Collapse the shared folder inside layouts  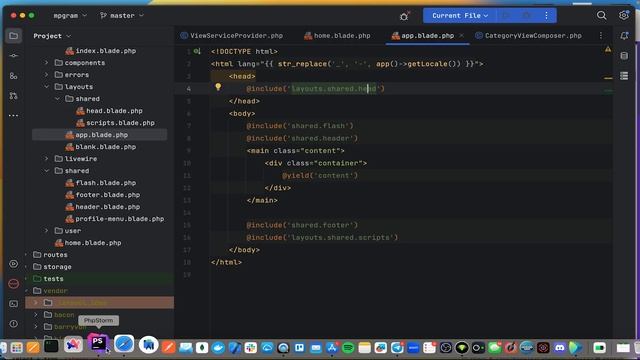click(x=57, y=99)
